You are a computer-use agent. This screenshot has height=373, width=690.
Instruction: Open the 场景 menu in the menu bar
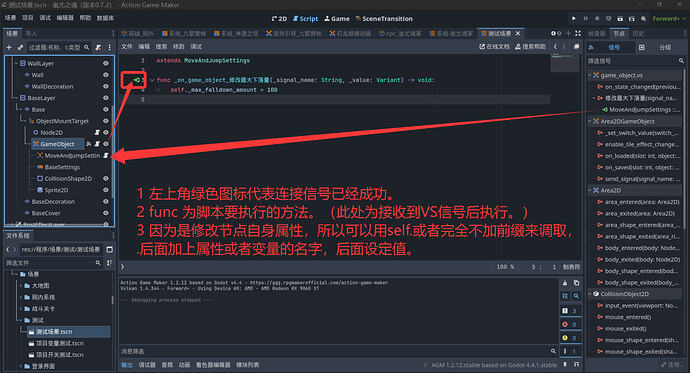pyautogui.click(x=10, y=18)
